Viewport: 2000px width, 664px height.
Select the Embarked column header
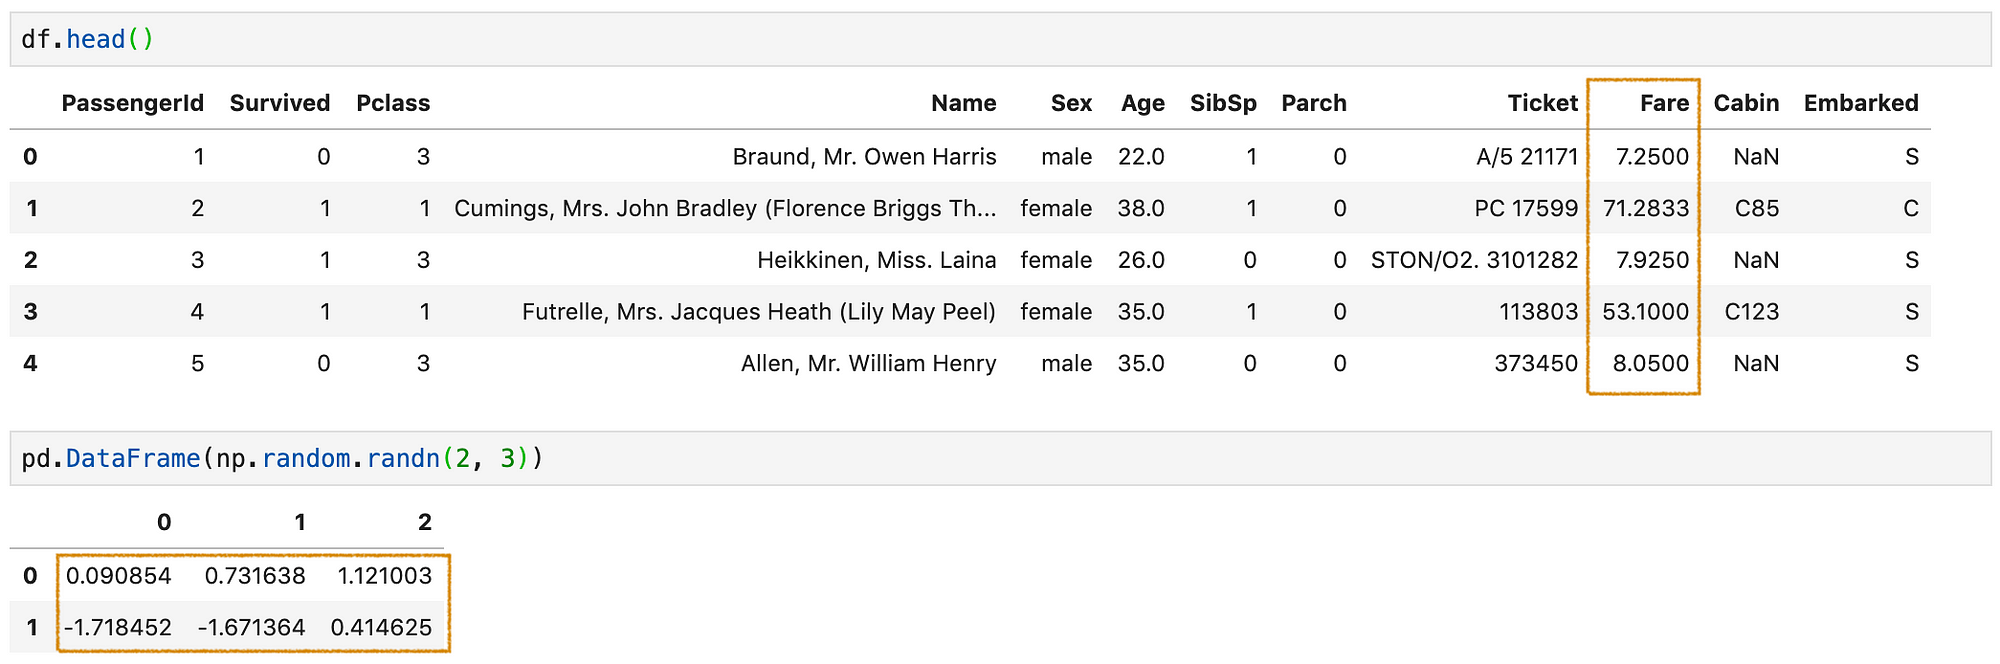(1861, 103)
